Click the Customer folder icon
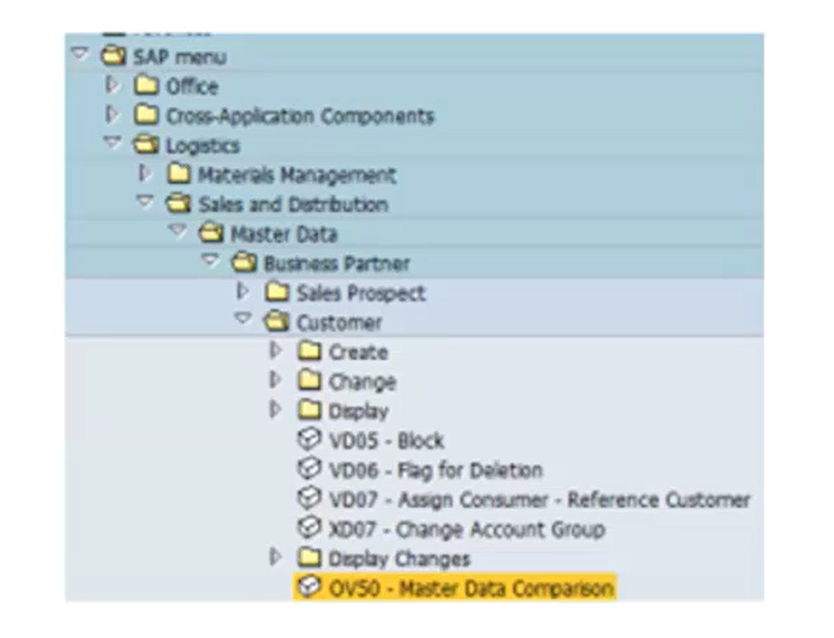The height and width of the screenshot is (638, 834). [277, 321]
